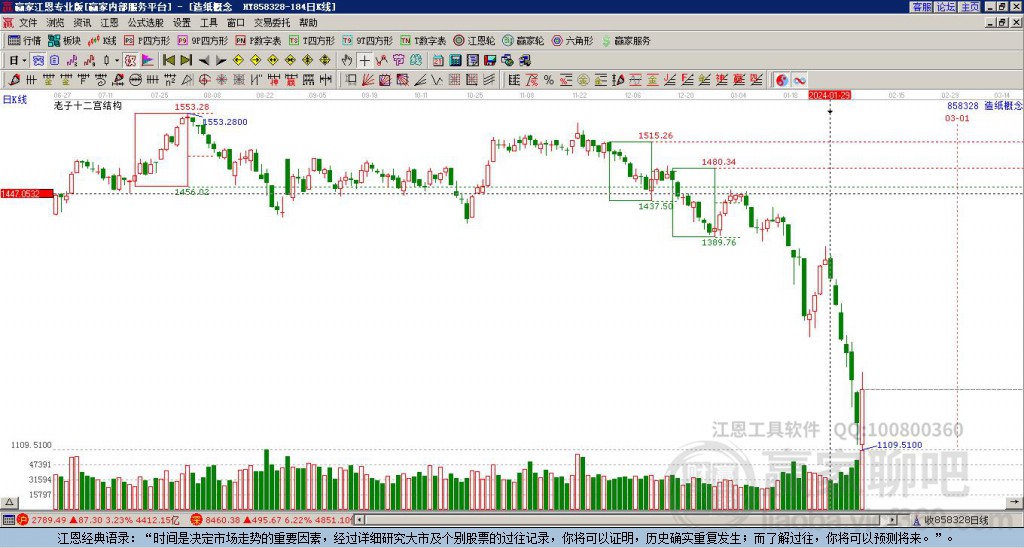1024x548 pixels.
Task: Click the 日K线 label
Action: click(x=15, y=99)
